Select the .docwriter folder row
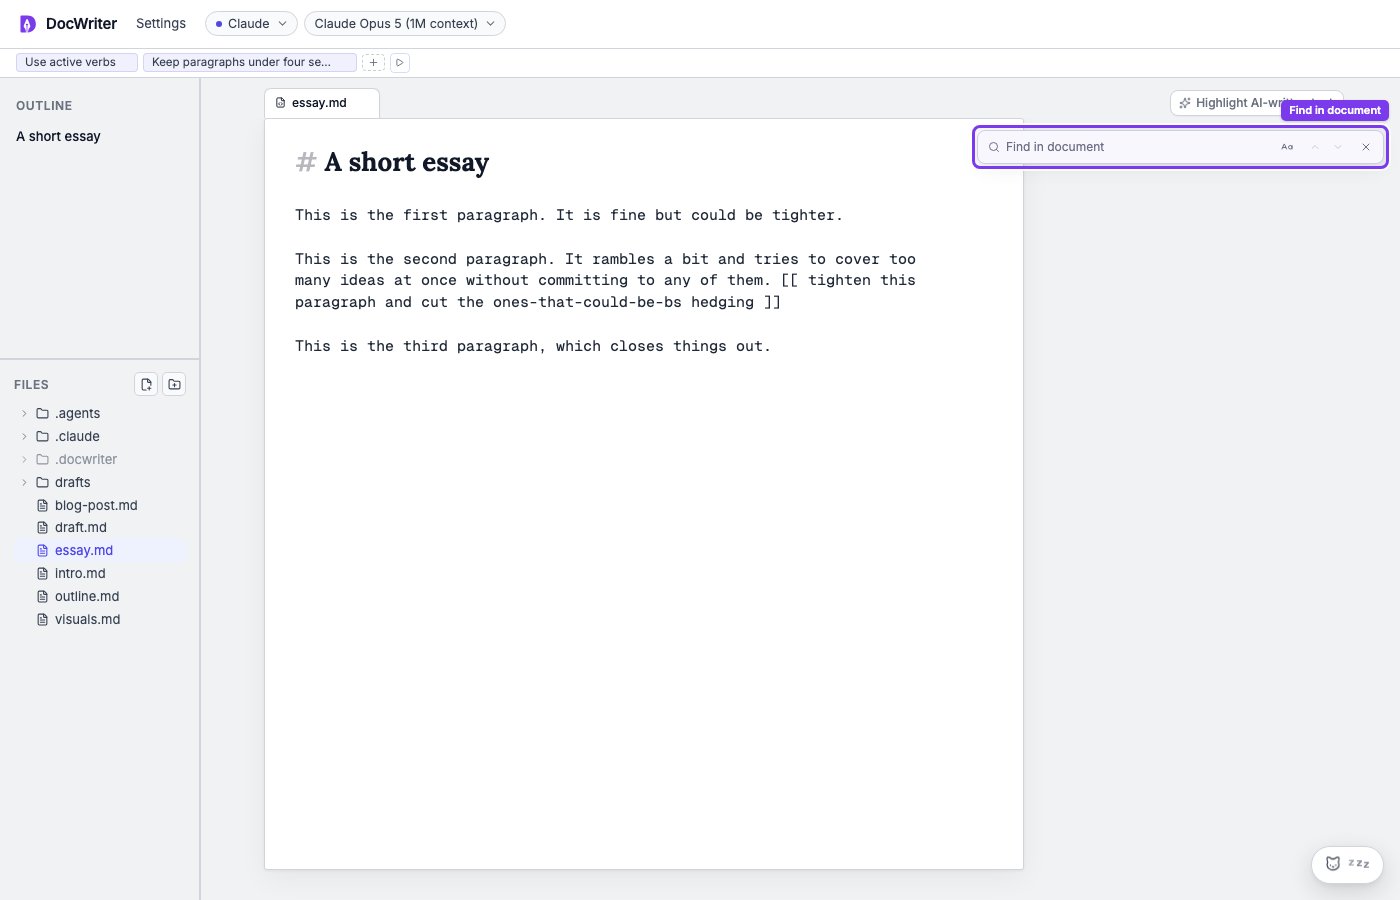This screenshot has height=900, width=1400. pos(100,459)
